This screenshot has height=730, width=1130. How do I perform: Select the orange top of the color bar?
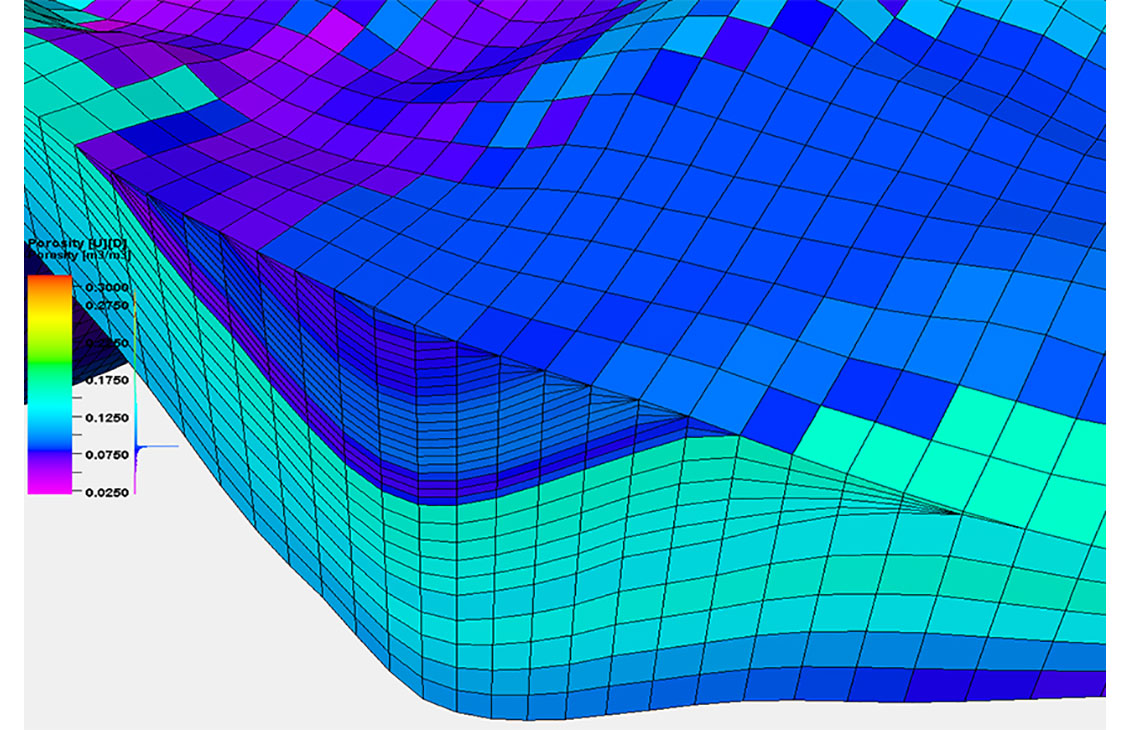point(48,285)
